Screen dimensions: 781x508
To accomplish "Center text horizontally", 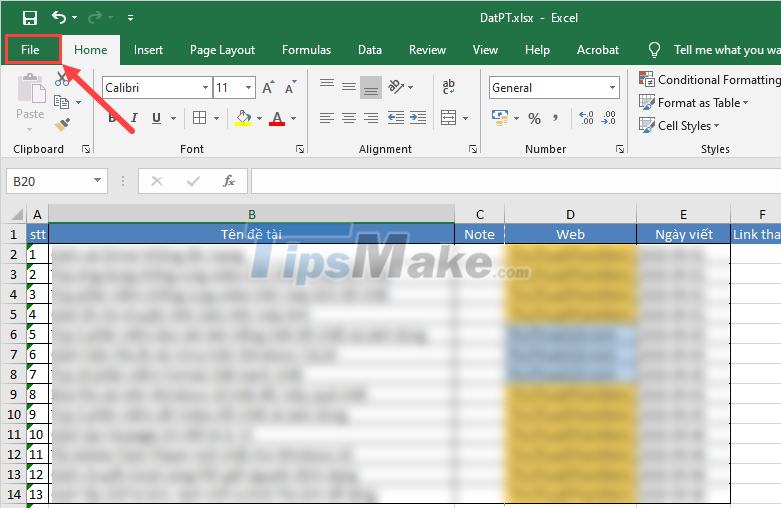I will 349,118.
